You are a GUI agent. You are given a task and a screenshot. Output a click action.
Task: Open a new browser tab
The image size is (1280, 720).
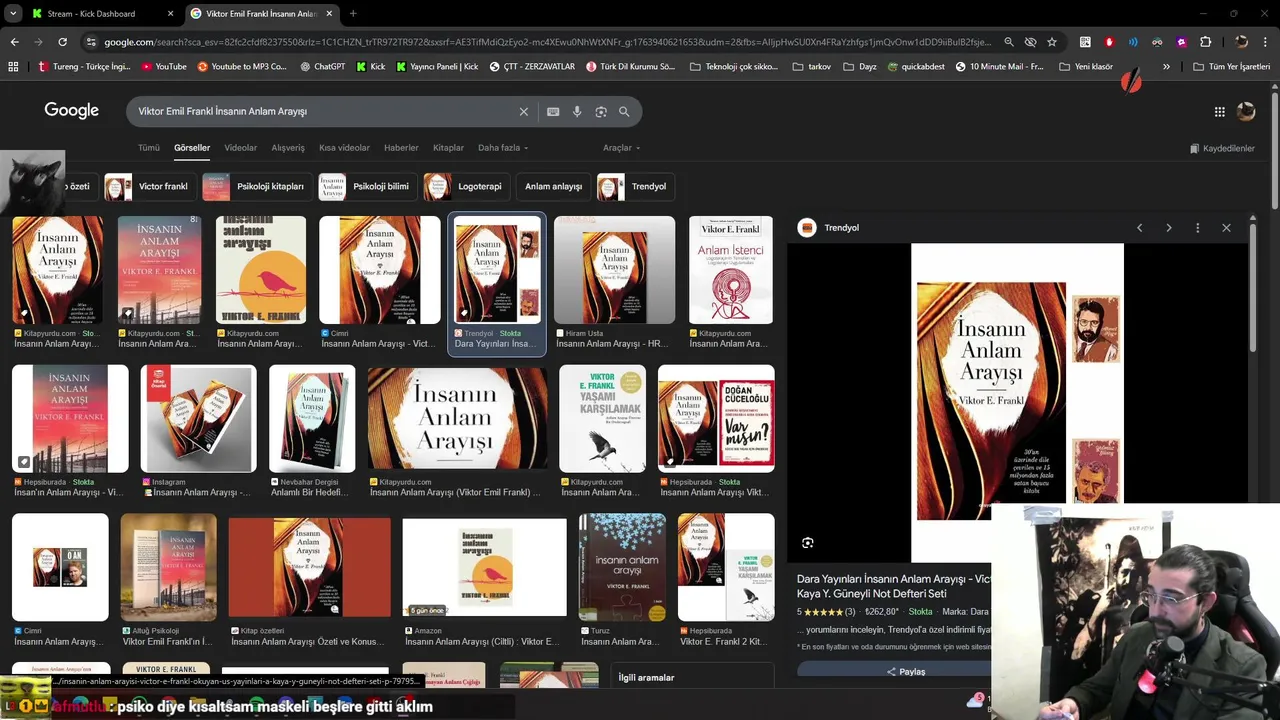352,14
